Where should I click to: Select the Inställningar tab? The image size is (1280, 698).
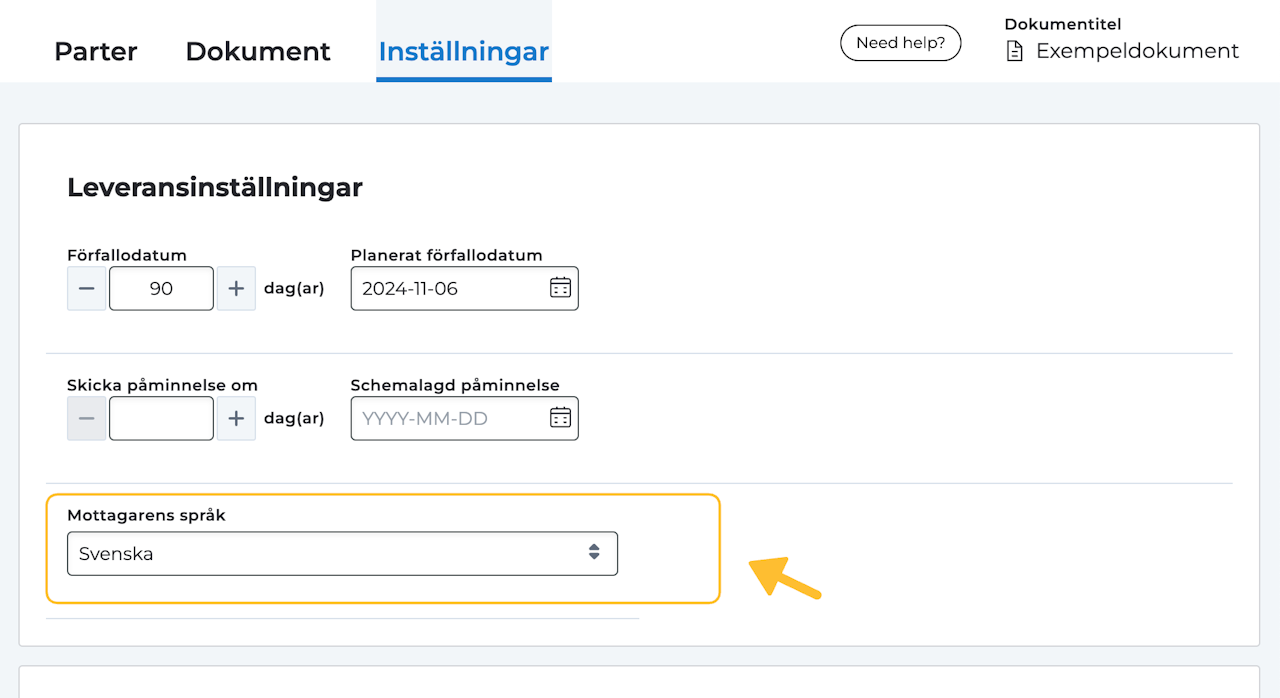[x=464, y=52]
